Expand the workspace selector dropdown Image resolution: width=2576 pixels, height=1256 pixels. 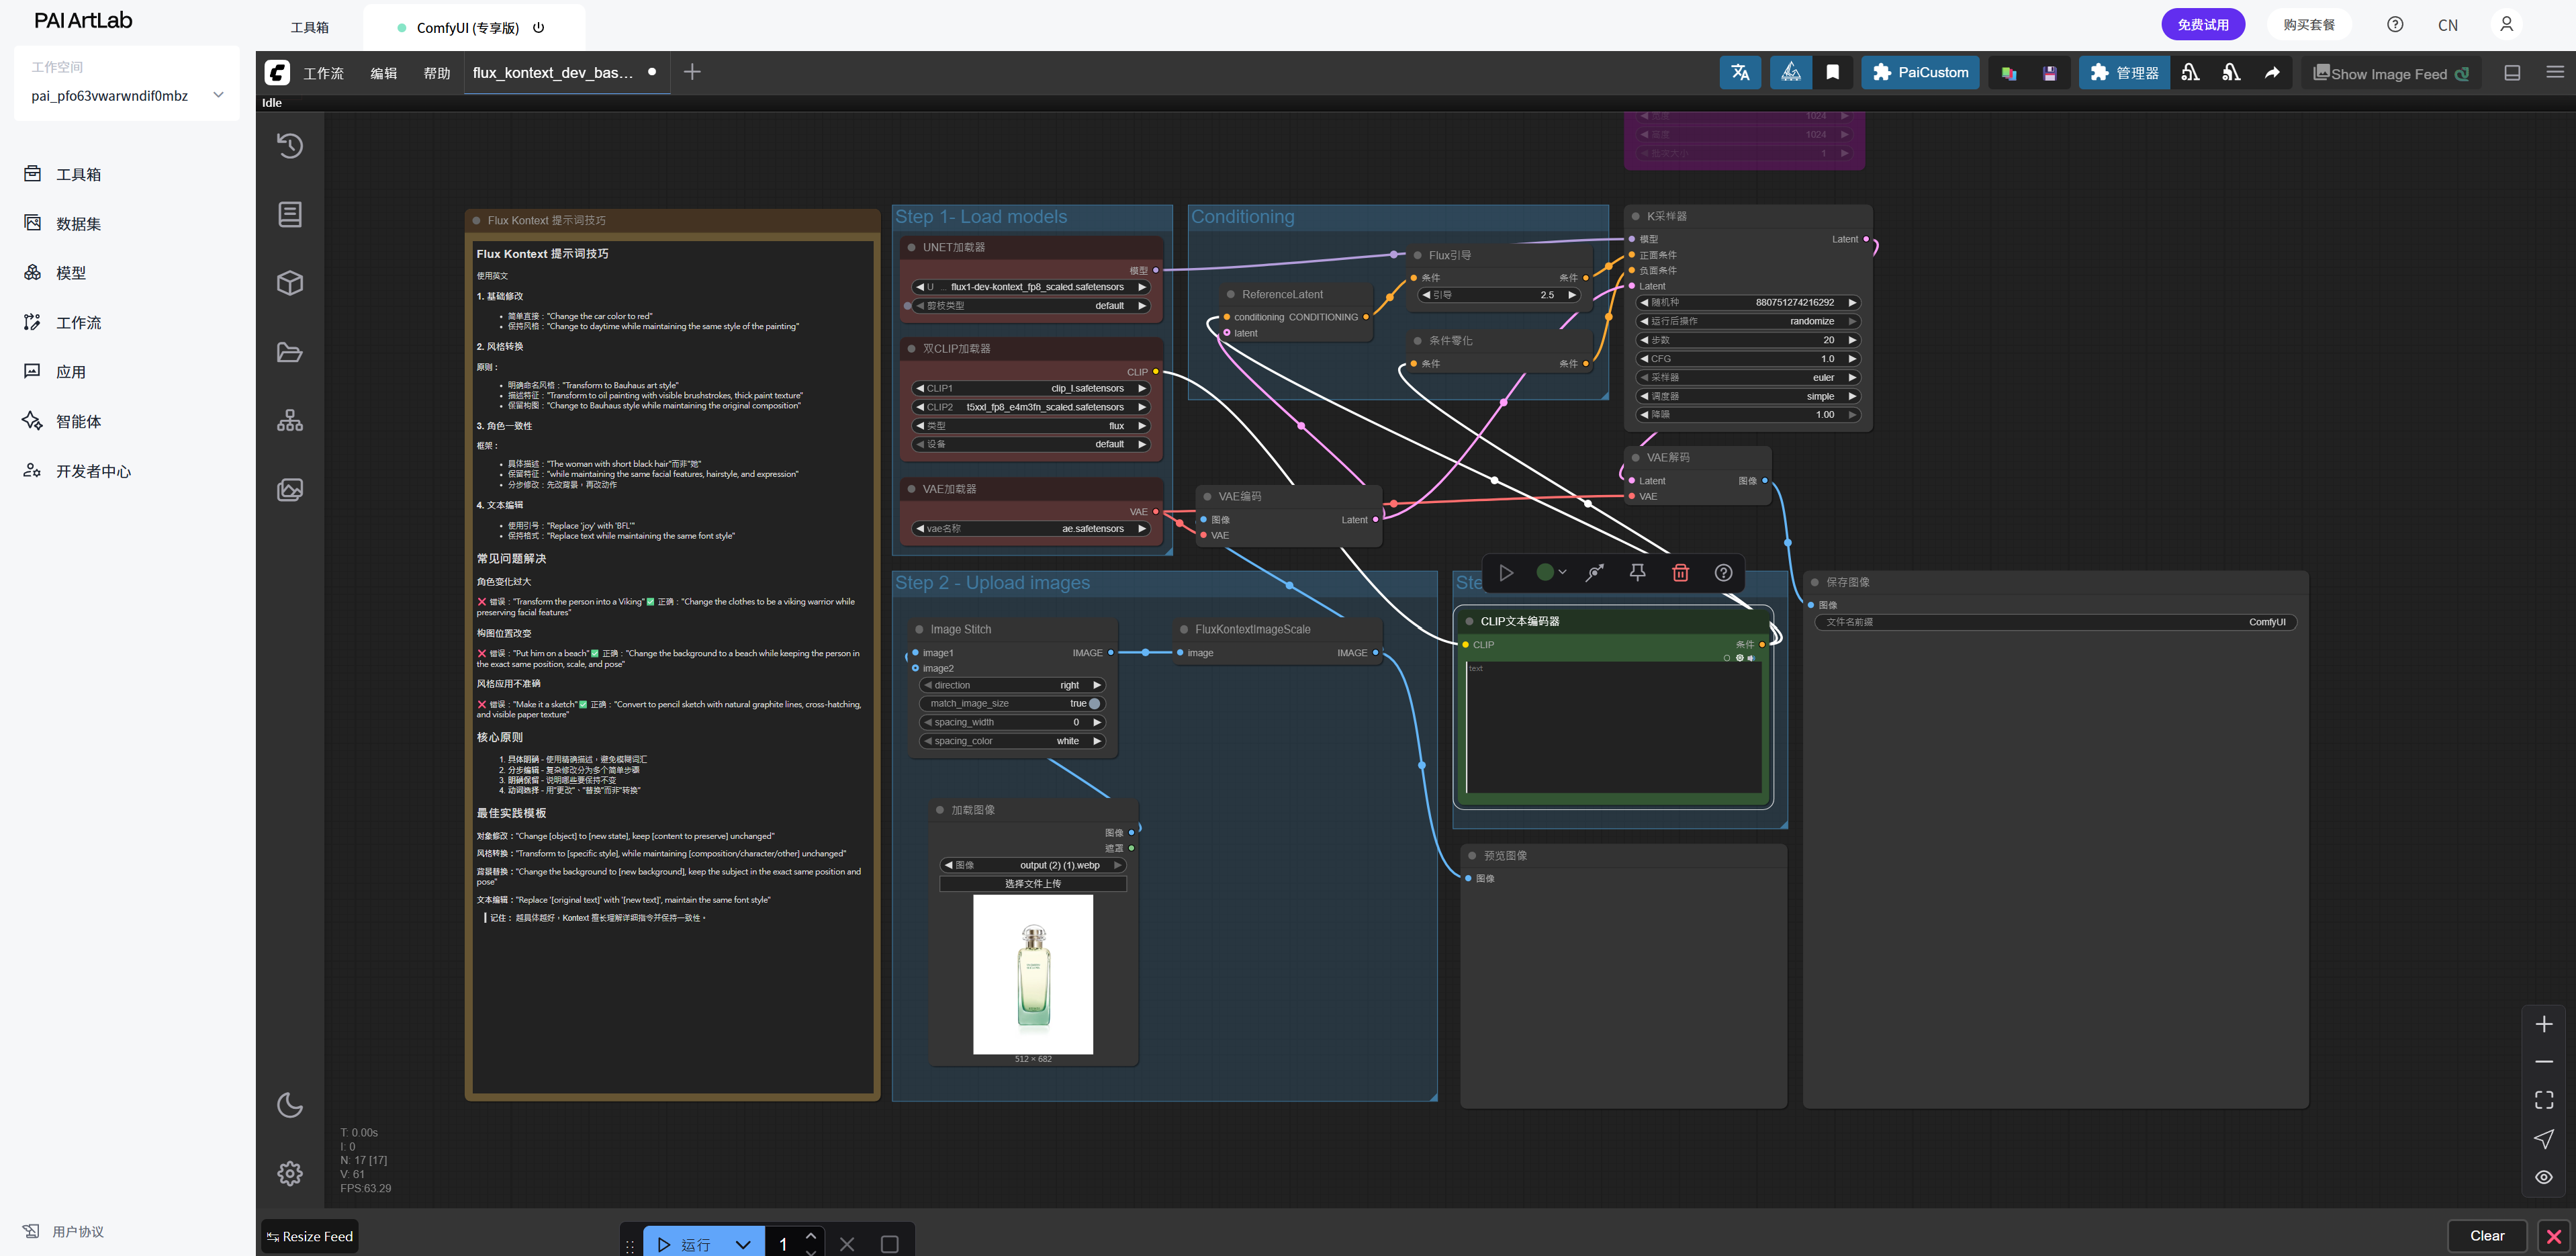point(218,95)
